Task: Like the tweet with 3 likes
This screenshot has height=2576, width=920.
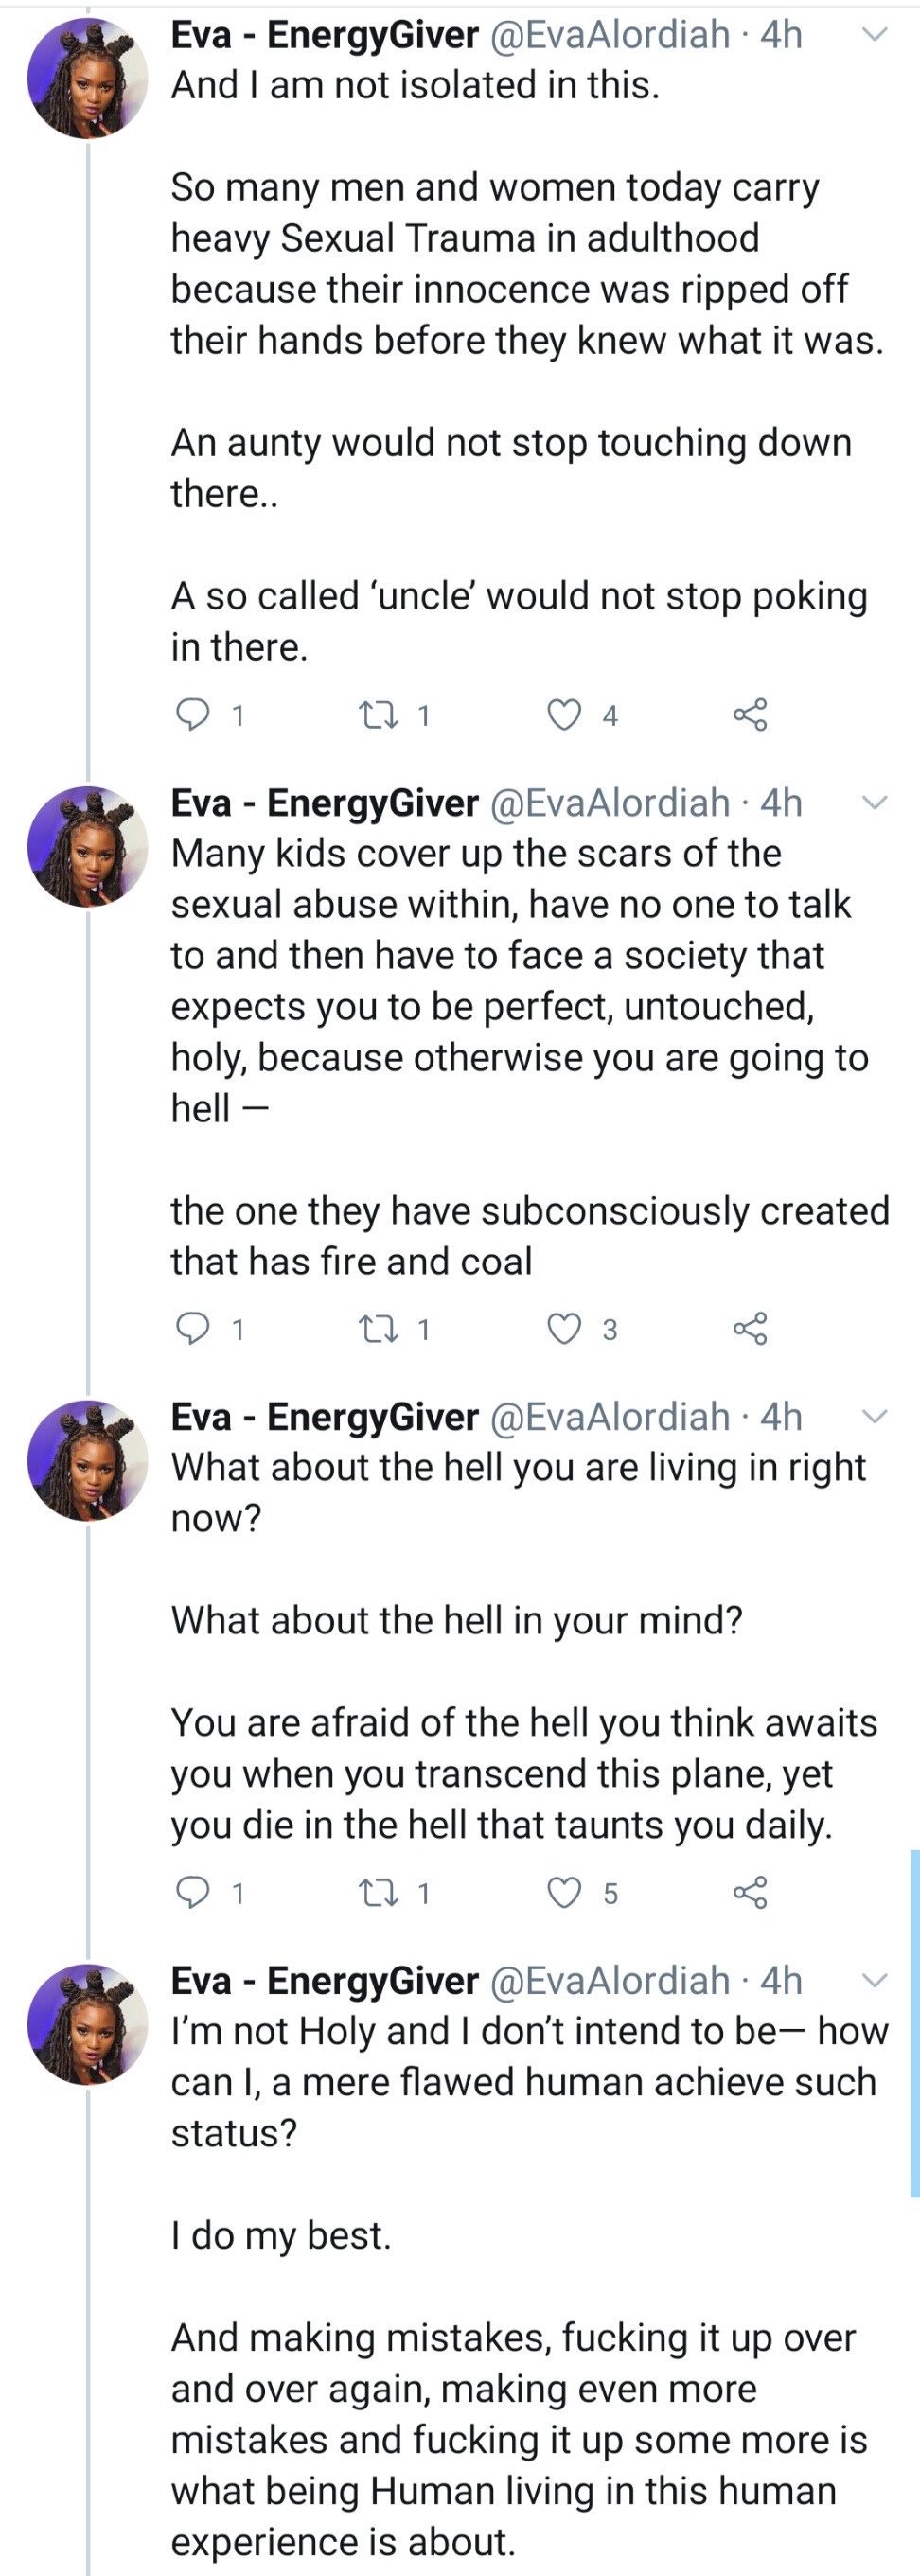Action: 564,1328
